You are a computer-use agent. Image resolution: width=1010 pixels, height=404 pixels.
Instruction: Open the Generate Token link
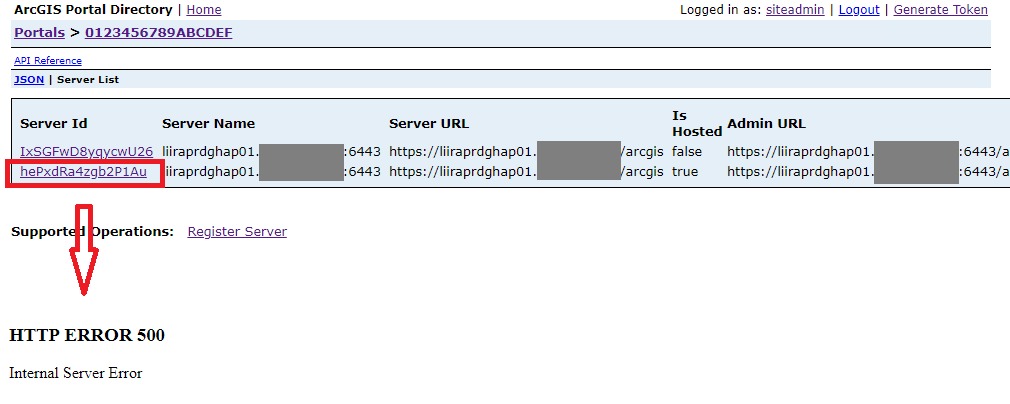(940, 10)
